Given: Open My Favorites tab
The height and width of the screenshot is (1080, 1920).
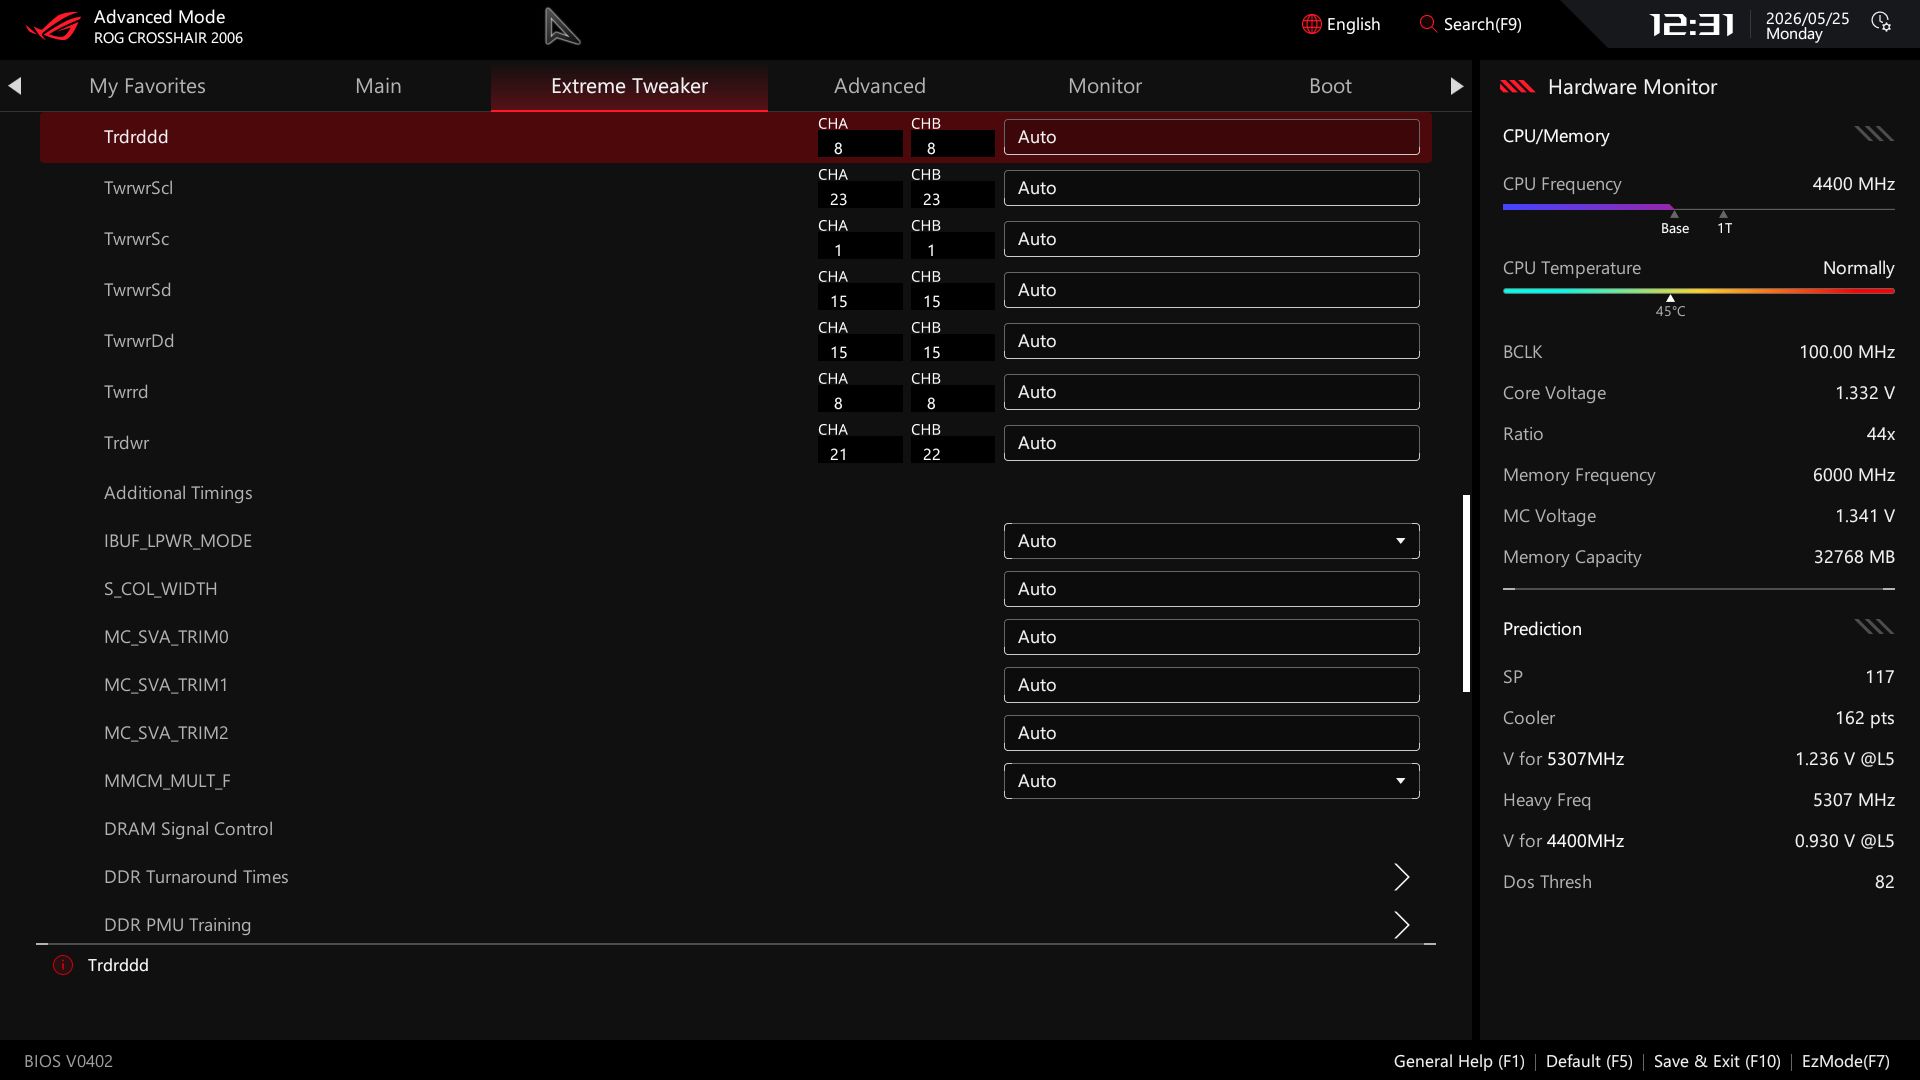Looking at the screenshot, I should (147, 86).
